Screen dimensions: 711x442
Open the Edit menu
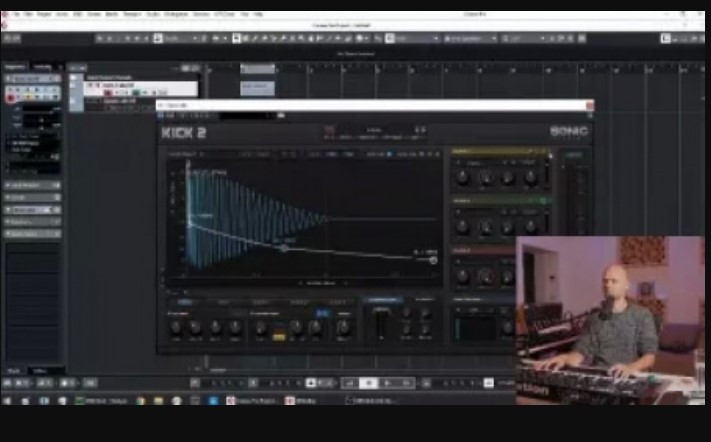click(x=29, y=15)
